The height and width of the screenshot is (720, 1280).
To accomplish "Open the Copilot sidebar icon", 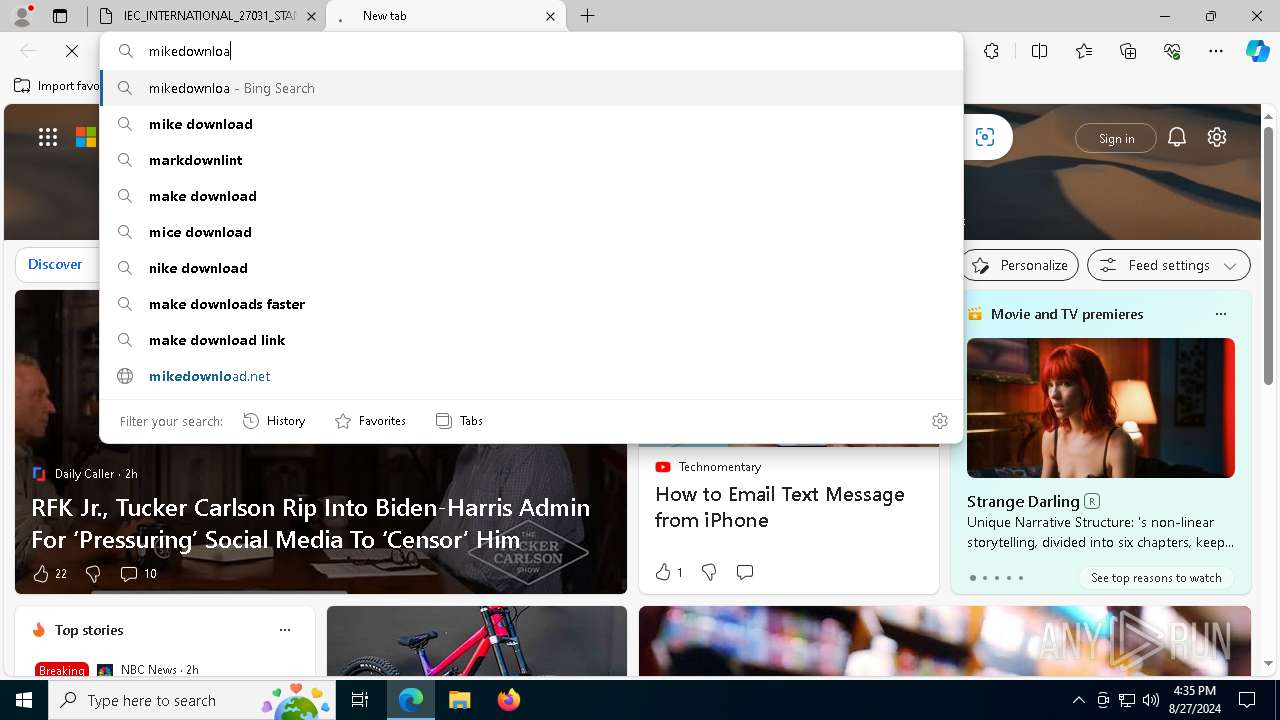I will click(x=1257, y=51).
